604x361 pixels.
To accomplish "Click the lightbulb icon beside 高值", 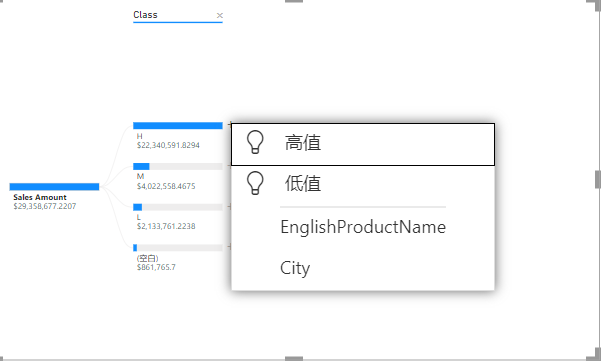I will [x=255, y=142].
